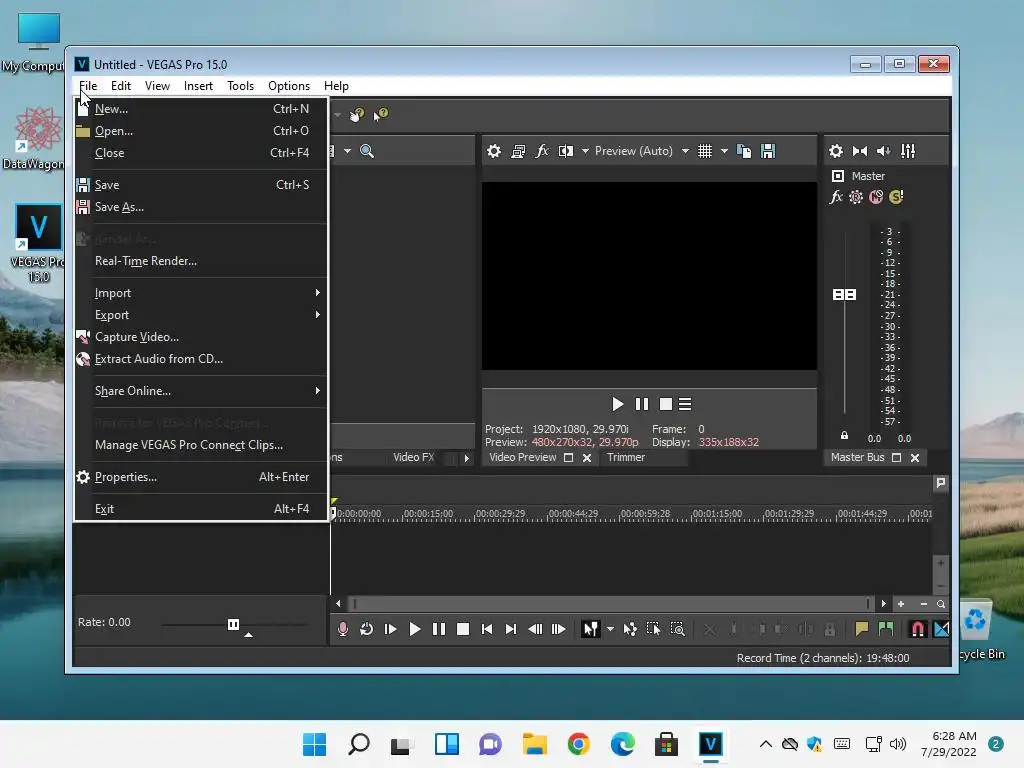The height and width of the screenshot is (768, 1024).
Task: Open the Tools menu
Action: pos(240,86)
